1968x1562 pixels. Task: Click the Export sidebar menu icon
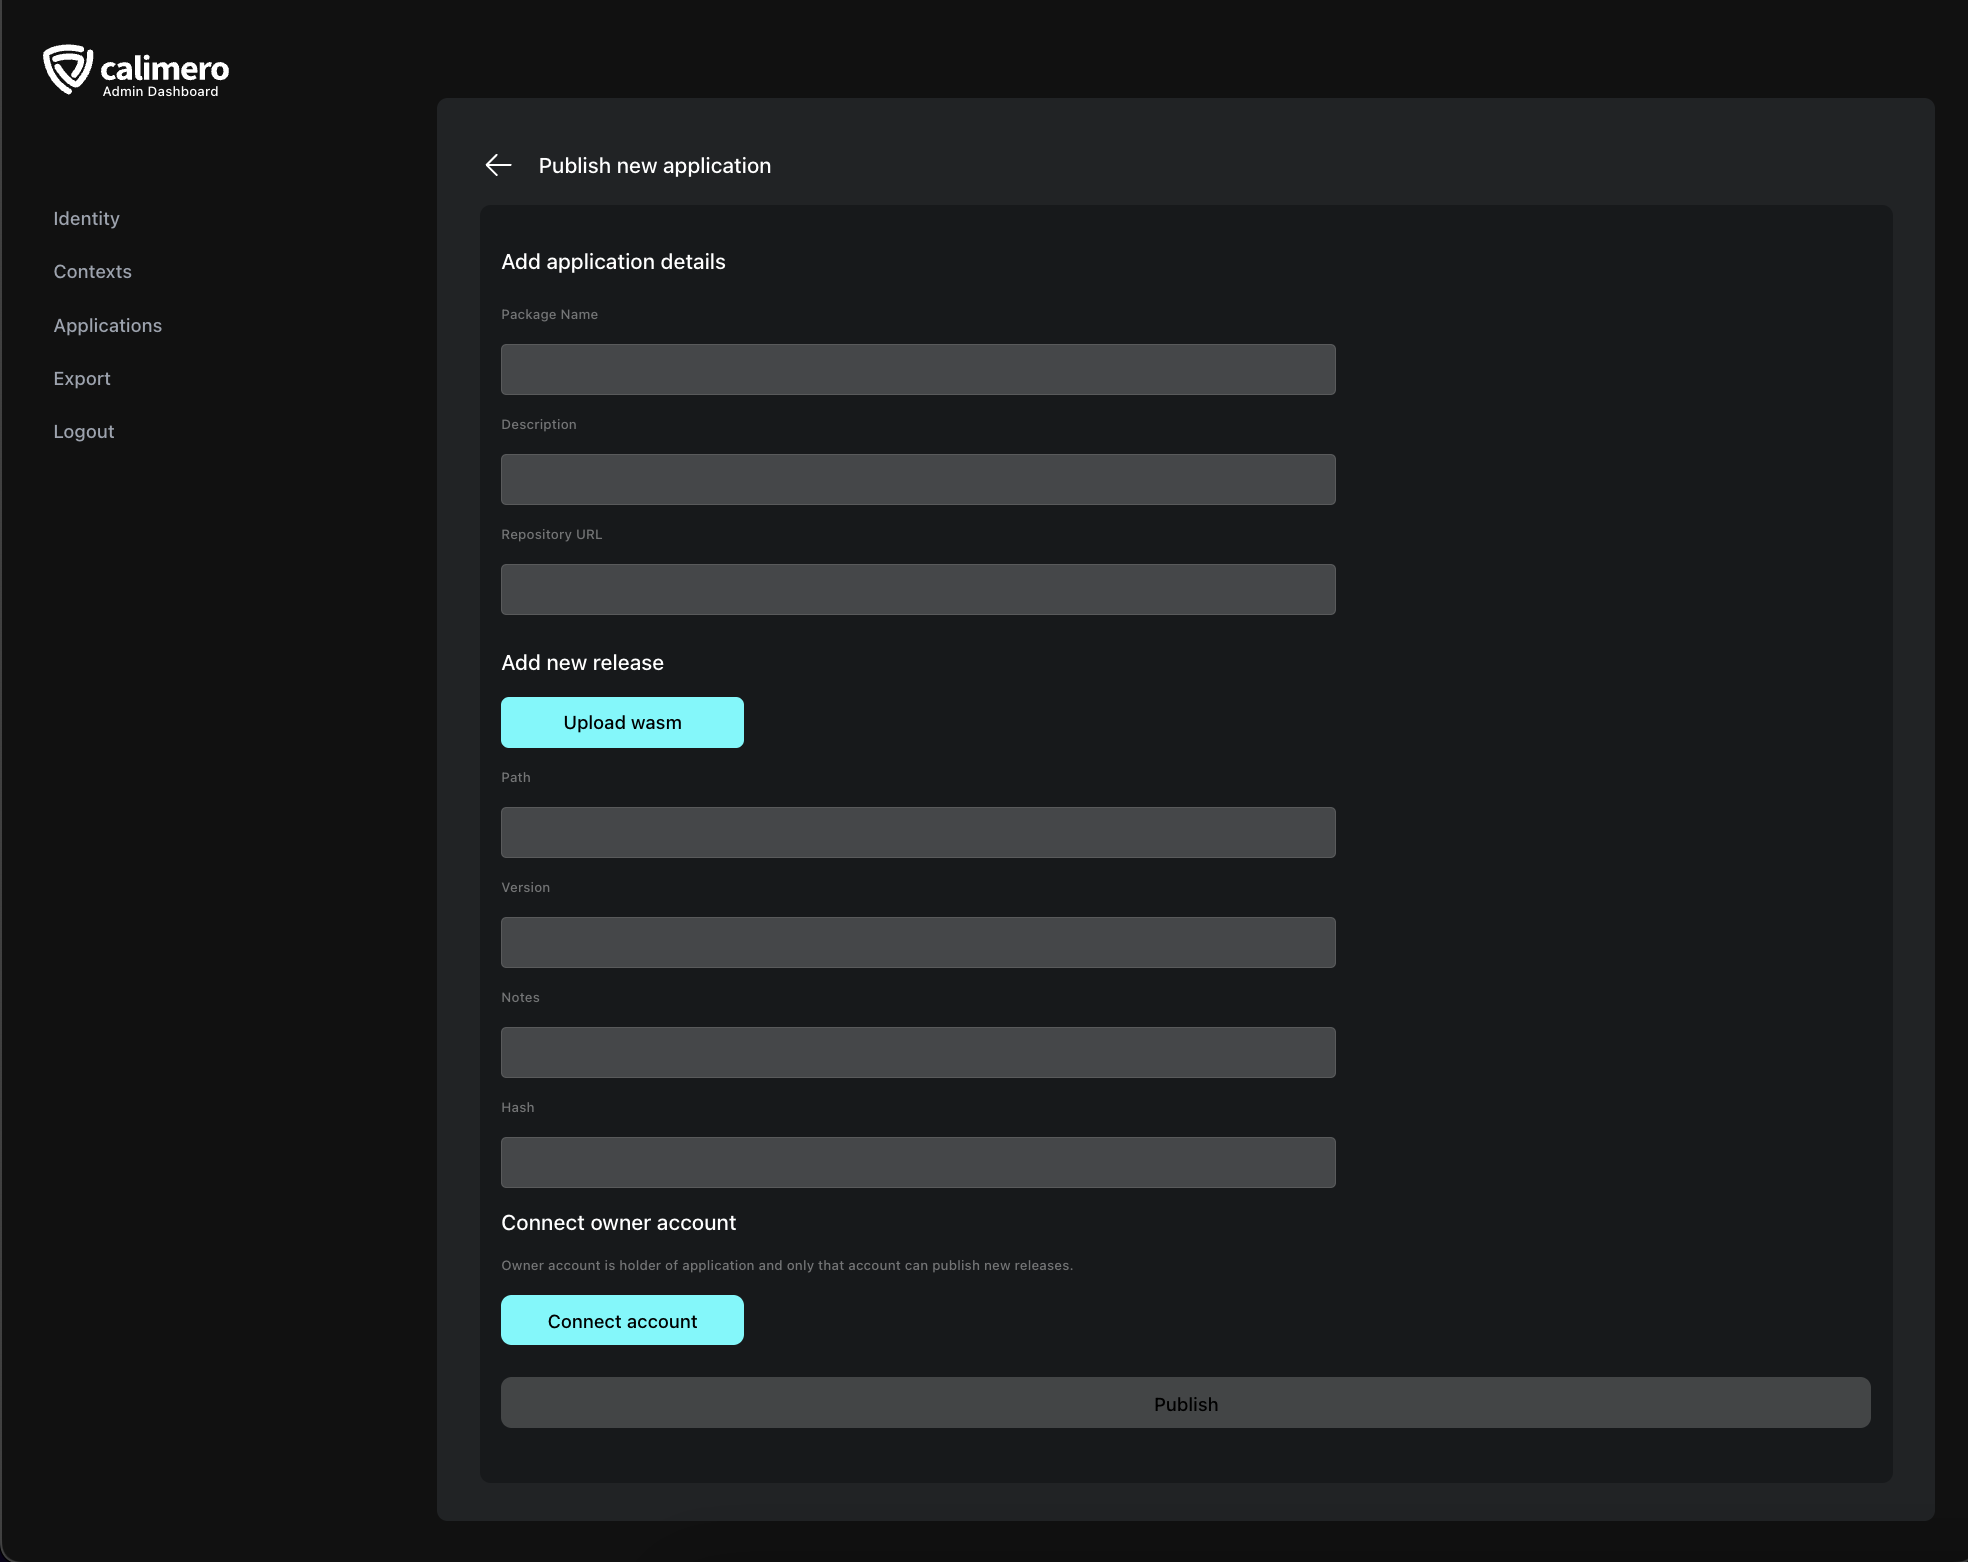81,377
